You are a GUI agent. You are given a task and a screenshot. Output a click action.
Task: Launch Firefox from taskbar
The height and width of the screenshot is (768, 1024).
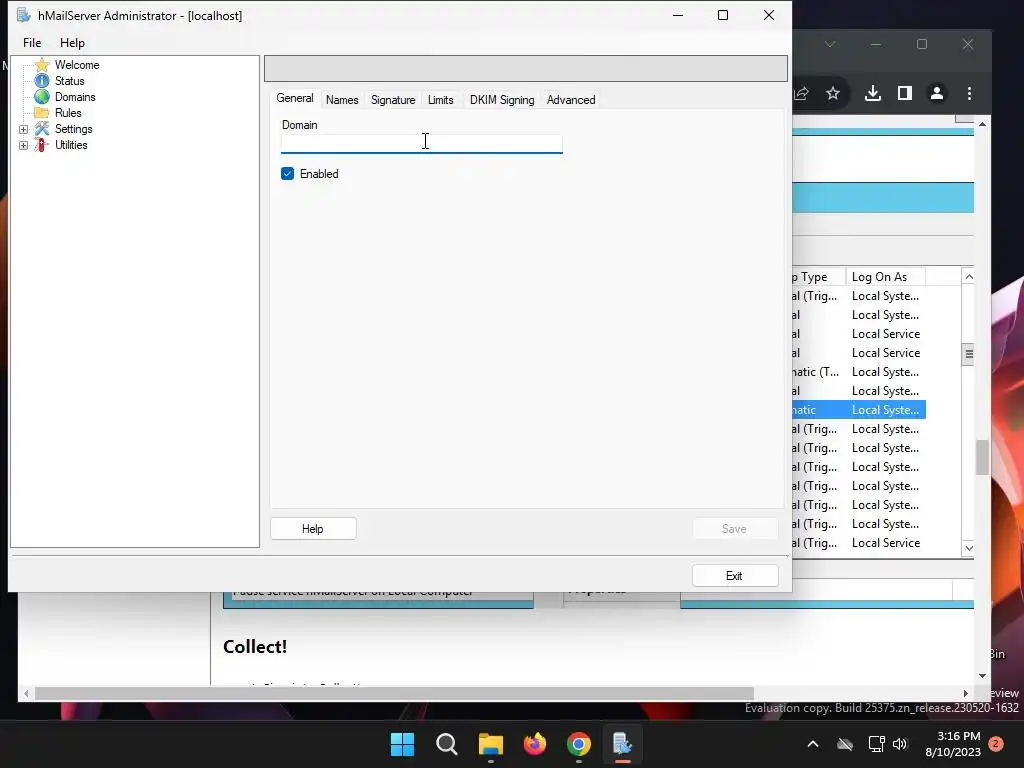(x=535, y=744)
